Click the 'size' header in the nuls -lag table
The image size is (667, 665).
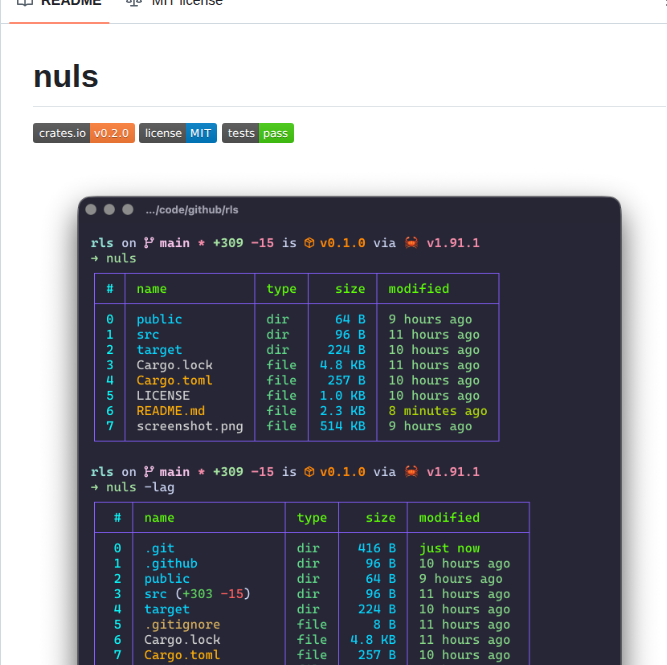pos(381,518)
